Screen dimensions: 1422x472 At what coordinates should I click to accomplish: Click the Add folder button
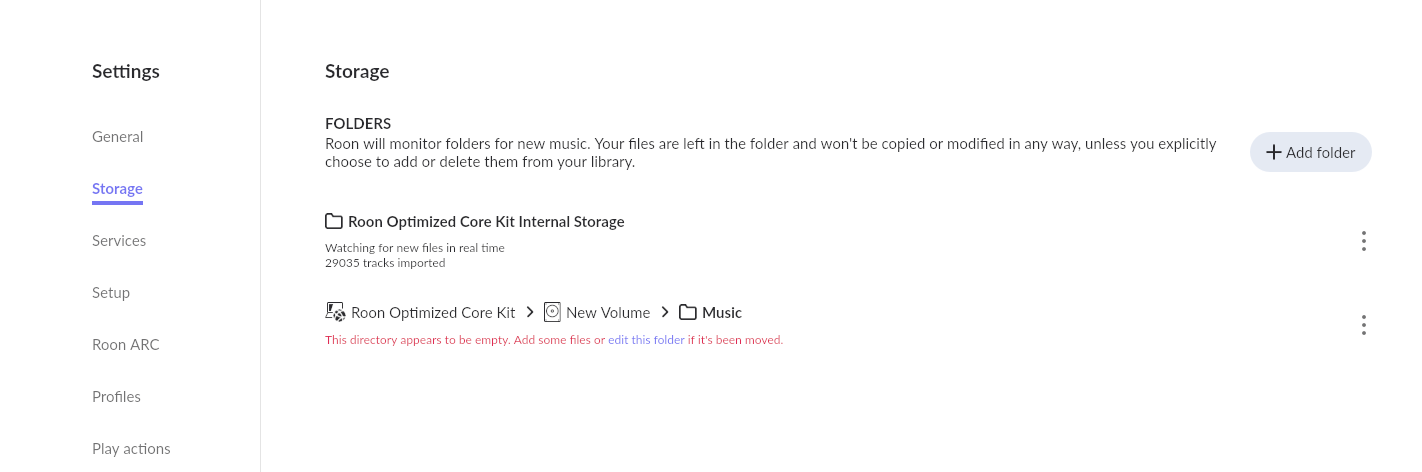click(x=1310, y=153)
